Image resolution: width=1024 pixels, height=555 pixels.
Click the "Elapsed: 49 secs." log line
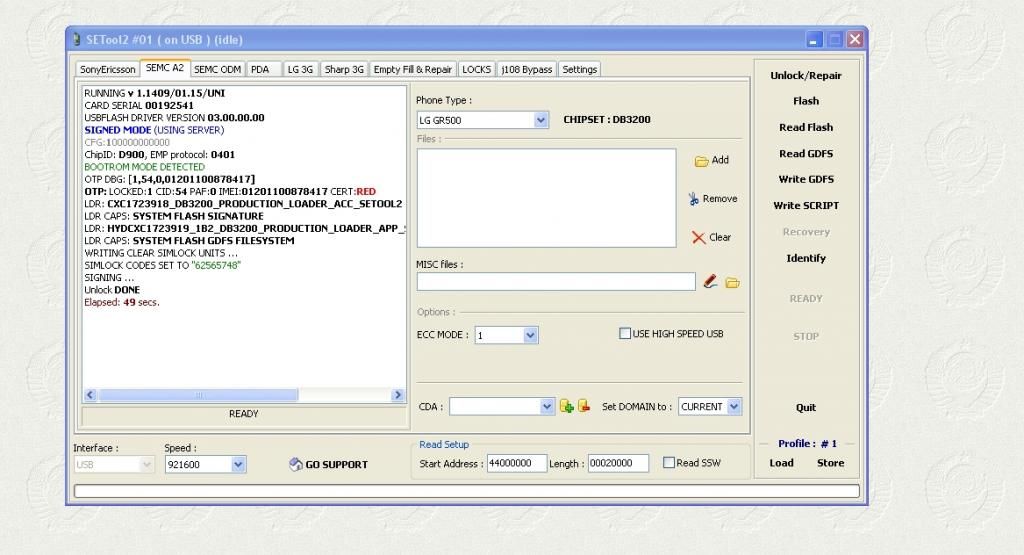[x=121, y=302]
